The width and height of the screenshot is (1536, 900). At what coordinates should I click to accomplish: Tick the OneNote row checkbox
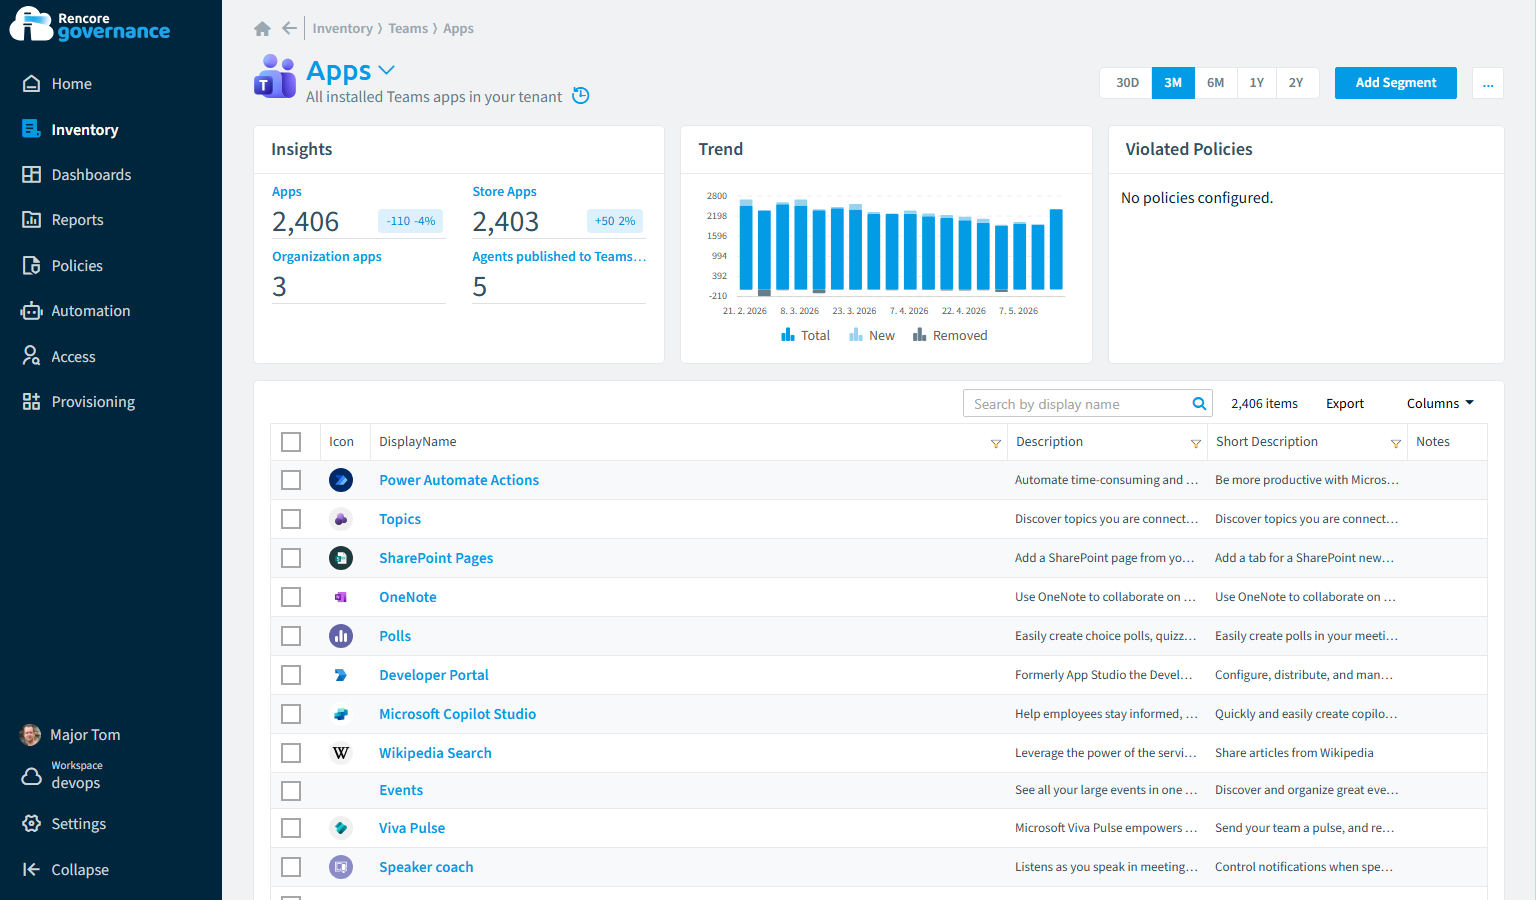(x=291, y=597)
